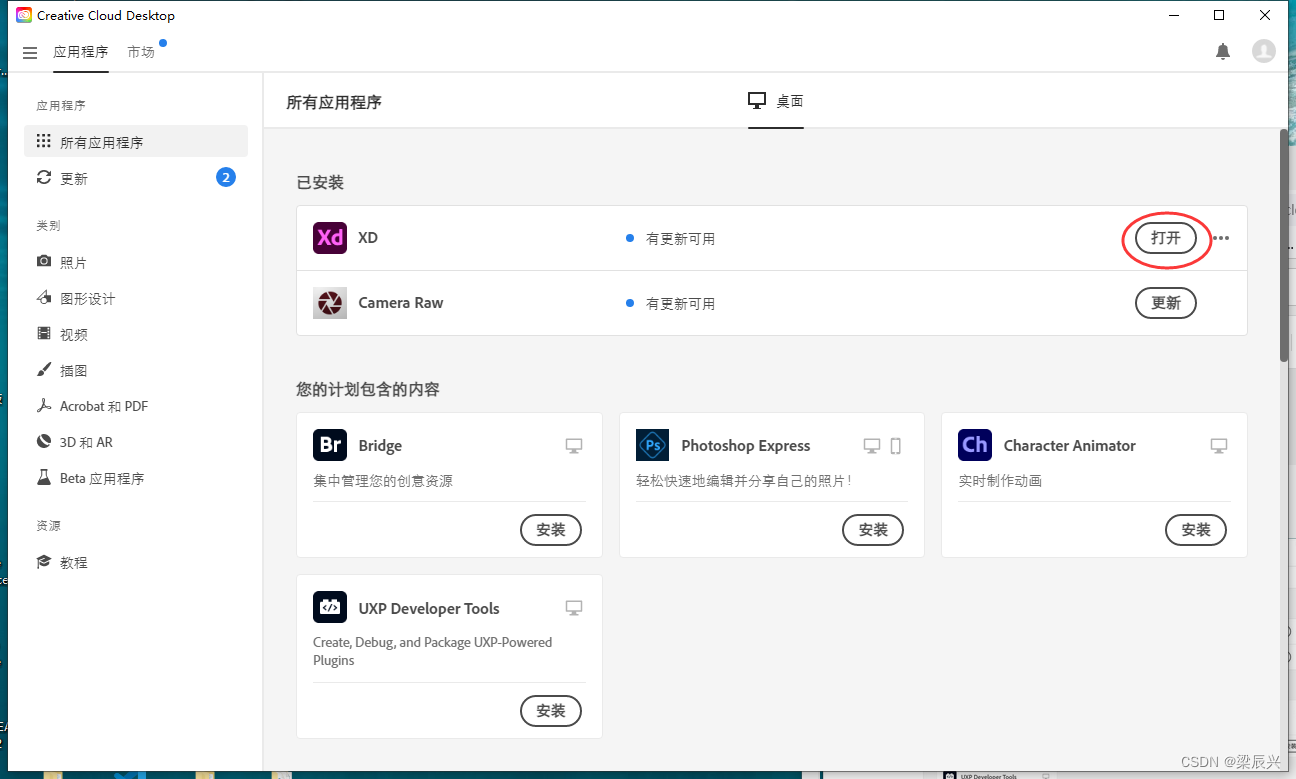This screenshot has height=779, width=1296.
Task: Click the desktop icon on Photoshop Express card
Action: coord(872,446)
